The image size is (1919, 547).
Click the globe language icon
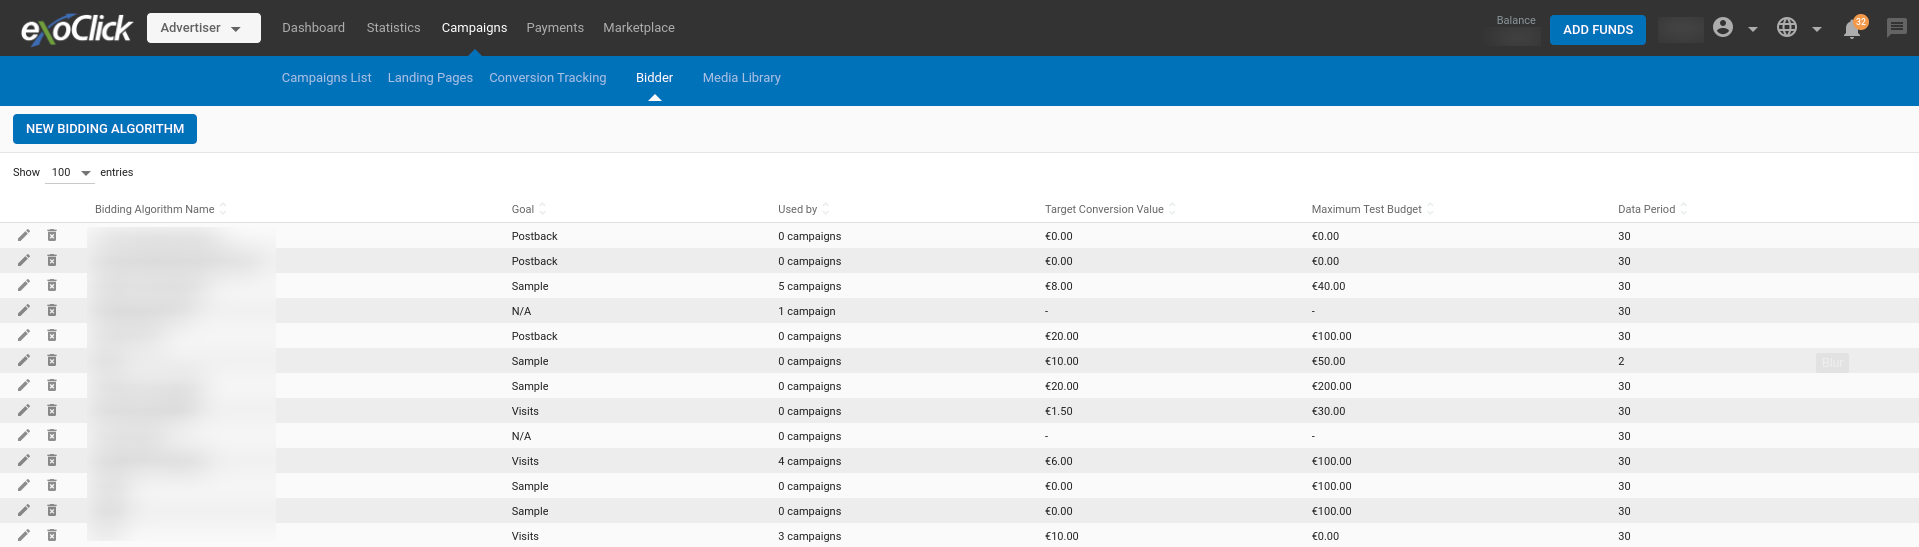[x=1787, y=28]
